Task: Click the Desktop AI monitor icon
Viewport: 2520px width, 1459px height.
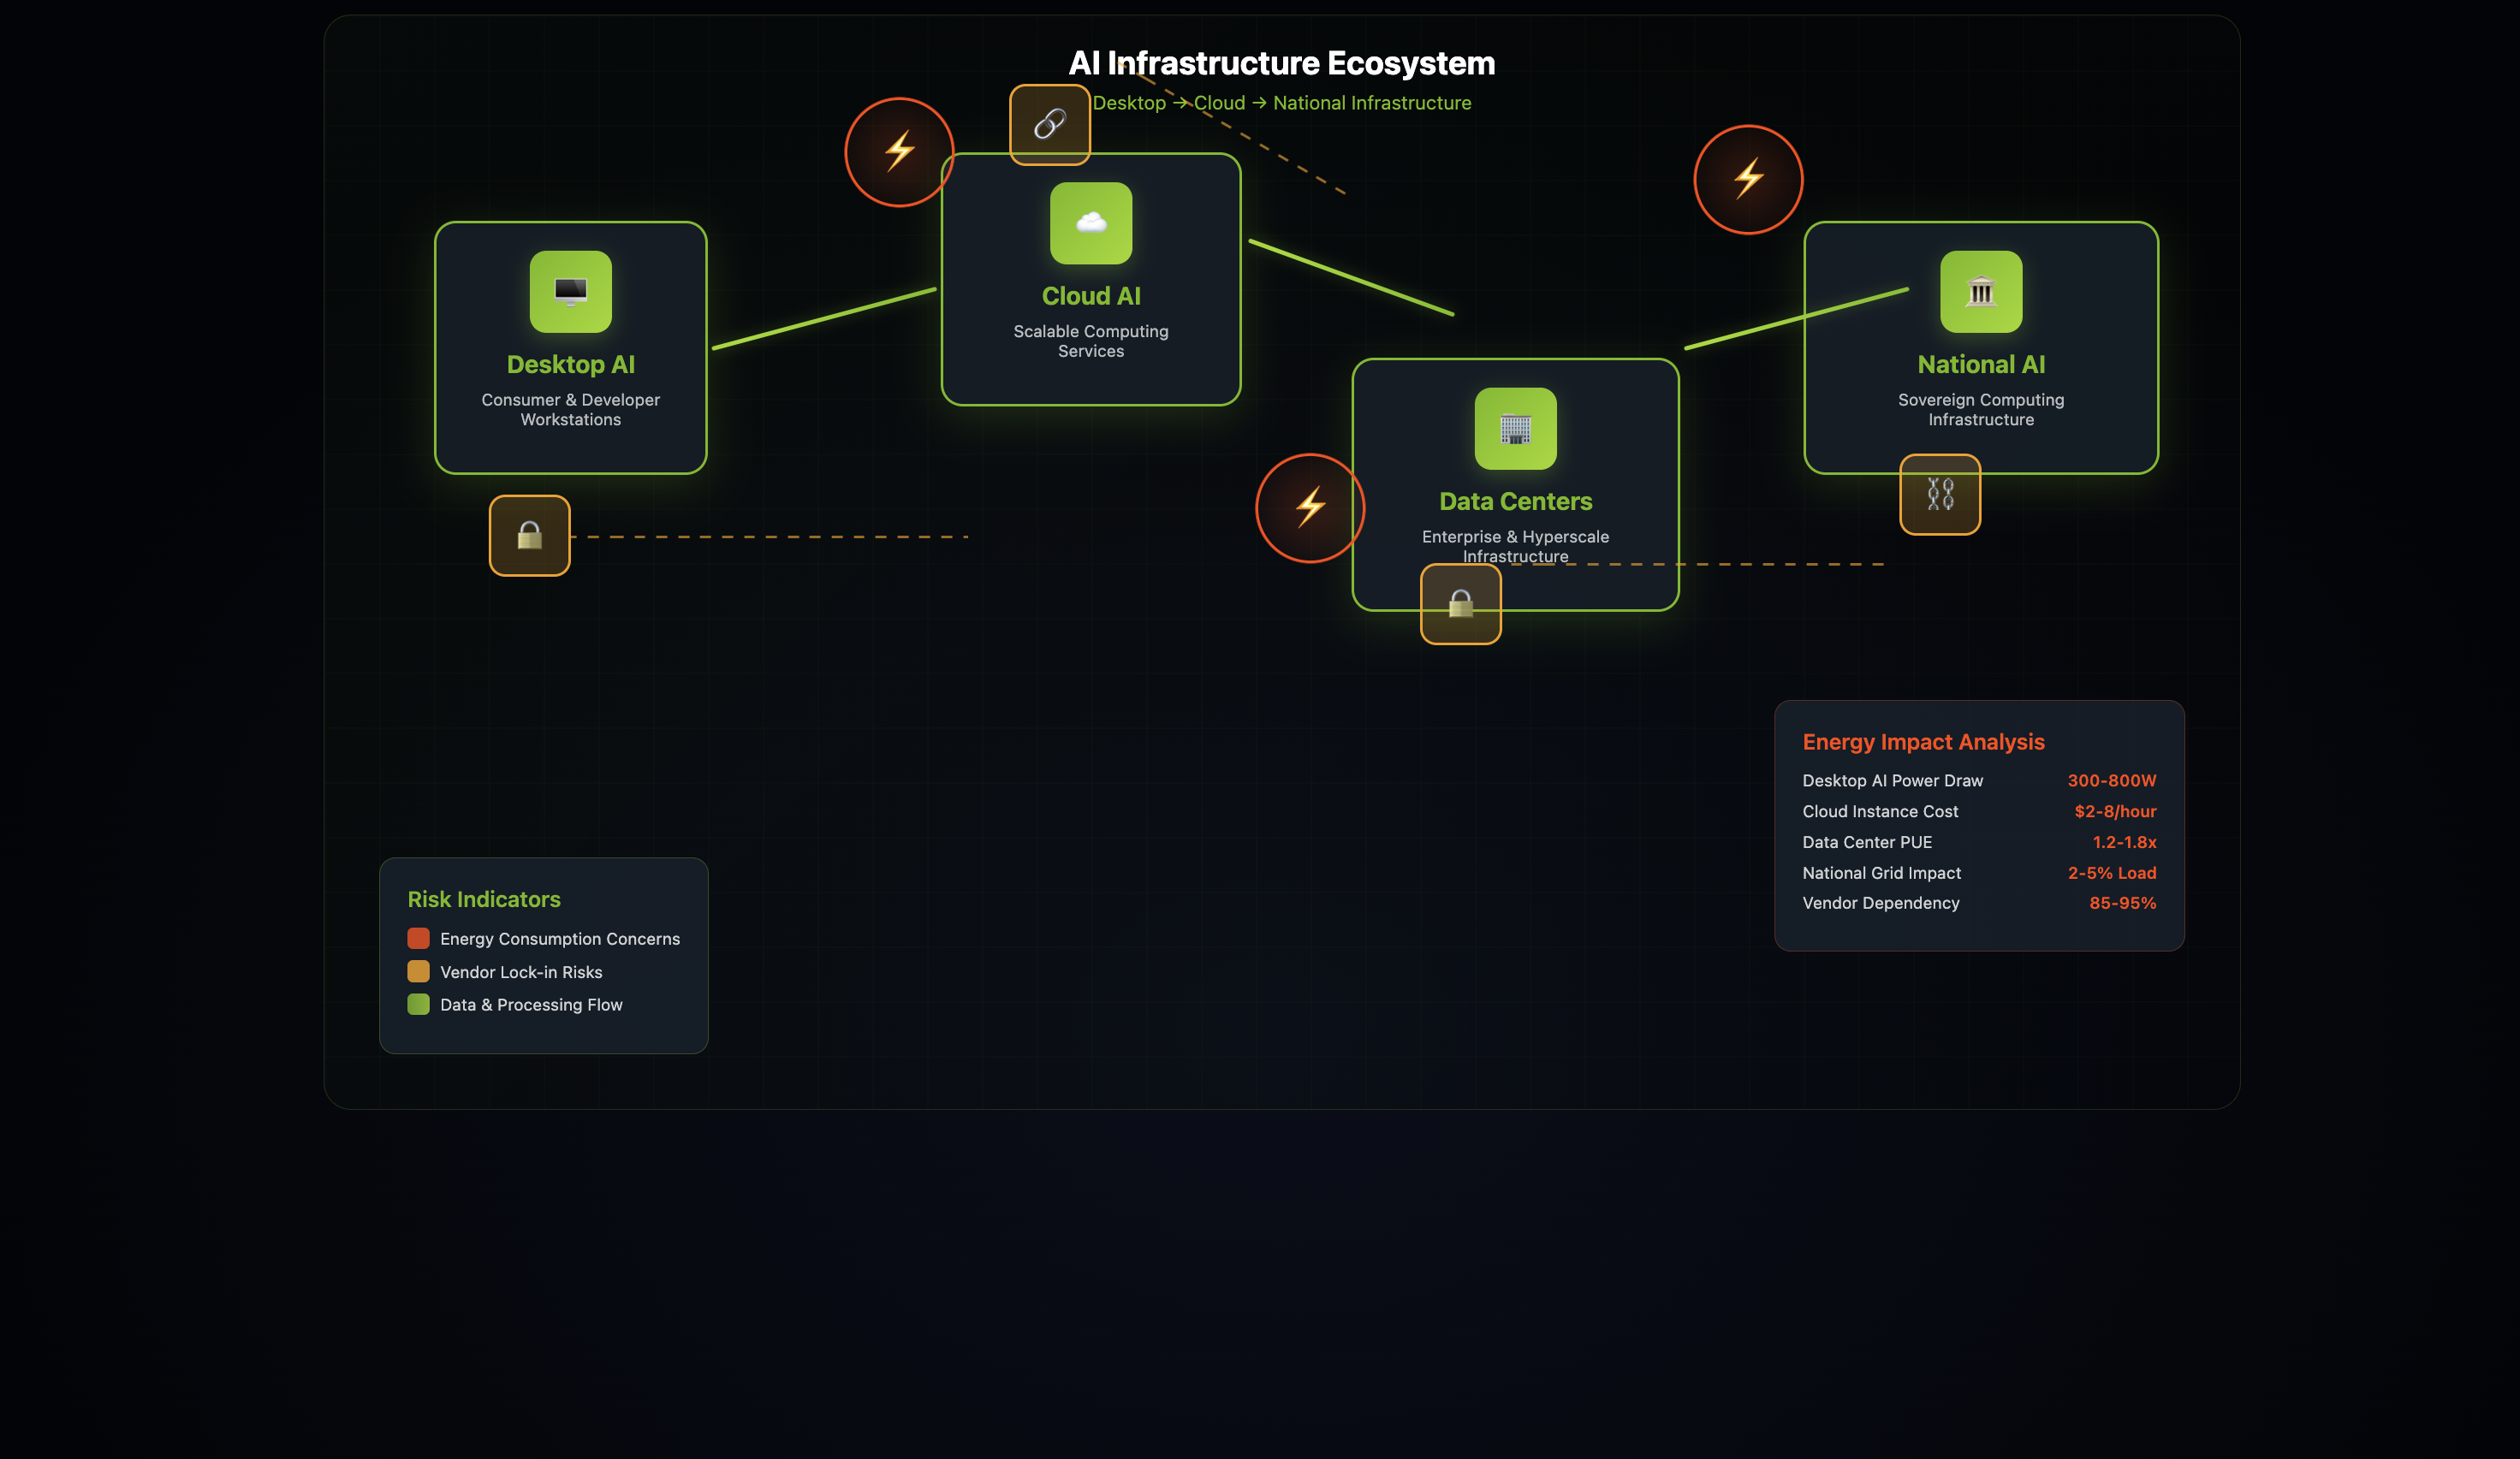Action: point(570,291)
